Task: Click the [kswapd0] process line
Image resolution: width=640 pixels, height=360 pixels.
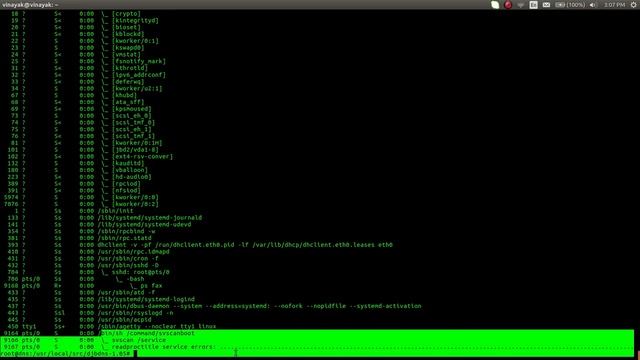Action: pyautogui.click(x=78, y=48)
